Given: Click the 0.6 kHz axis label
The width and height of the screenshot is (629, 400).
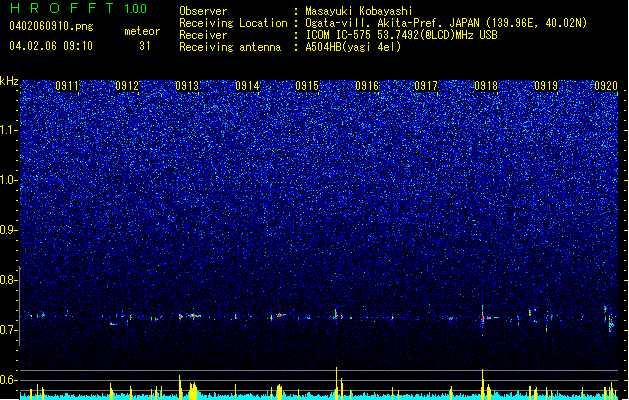Looking at the screenshot, I should [x=9, y=380].
